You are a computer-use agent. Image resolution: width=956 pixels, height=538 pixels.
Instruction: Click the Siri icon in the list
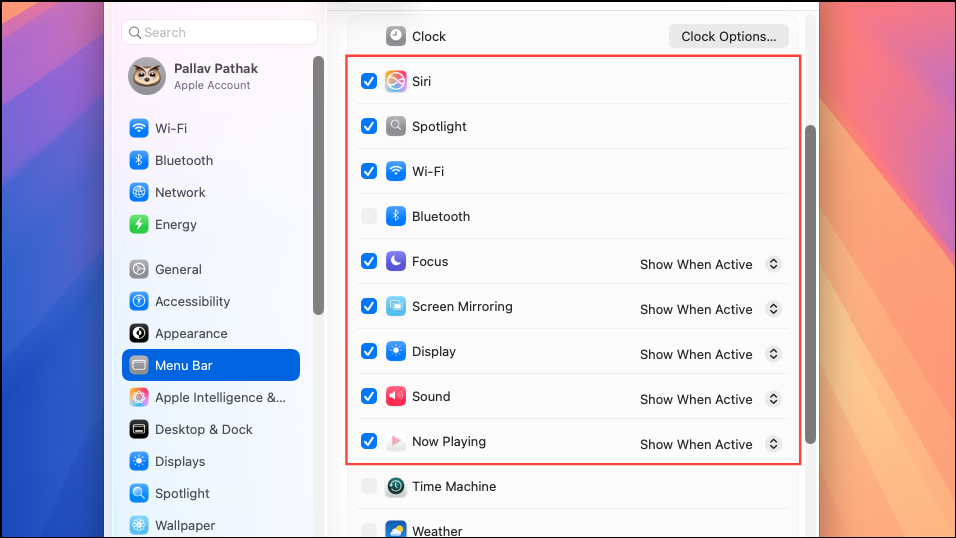pyautogui.click(x=396, y=81)
